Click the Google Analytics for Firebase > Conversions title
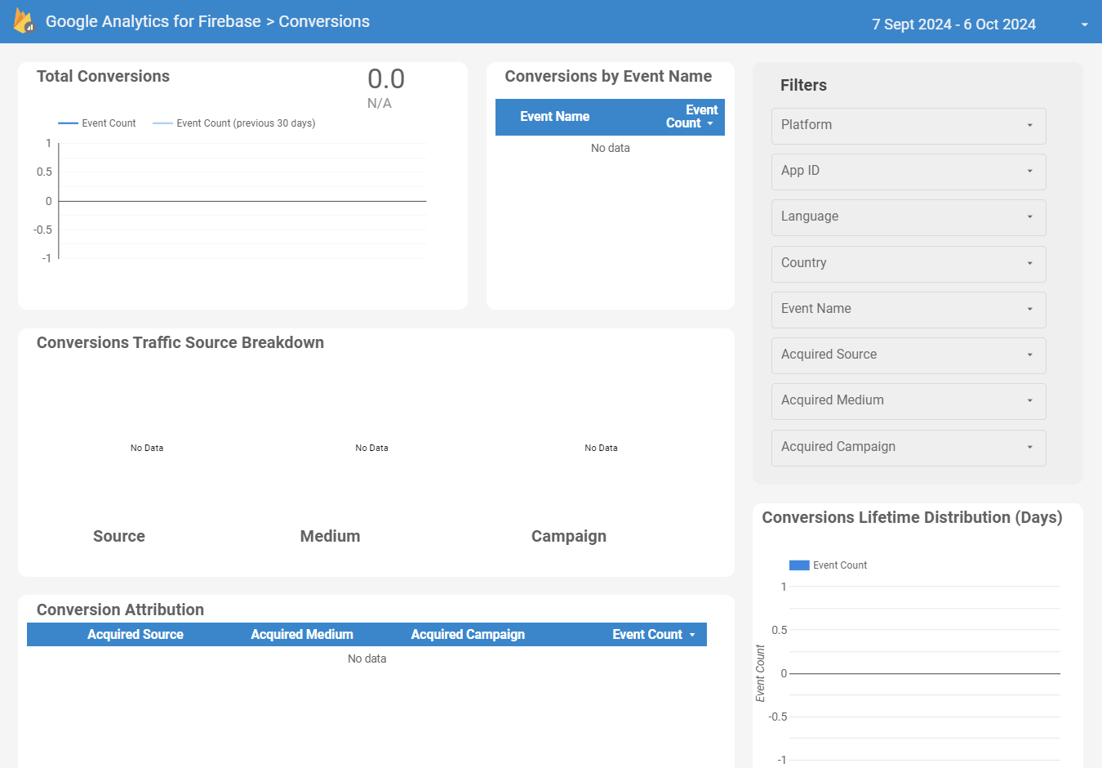This screenshot has height=768, width=1102. [207, 21]
